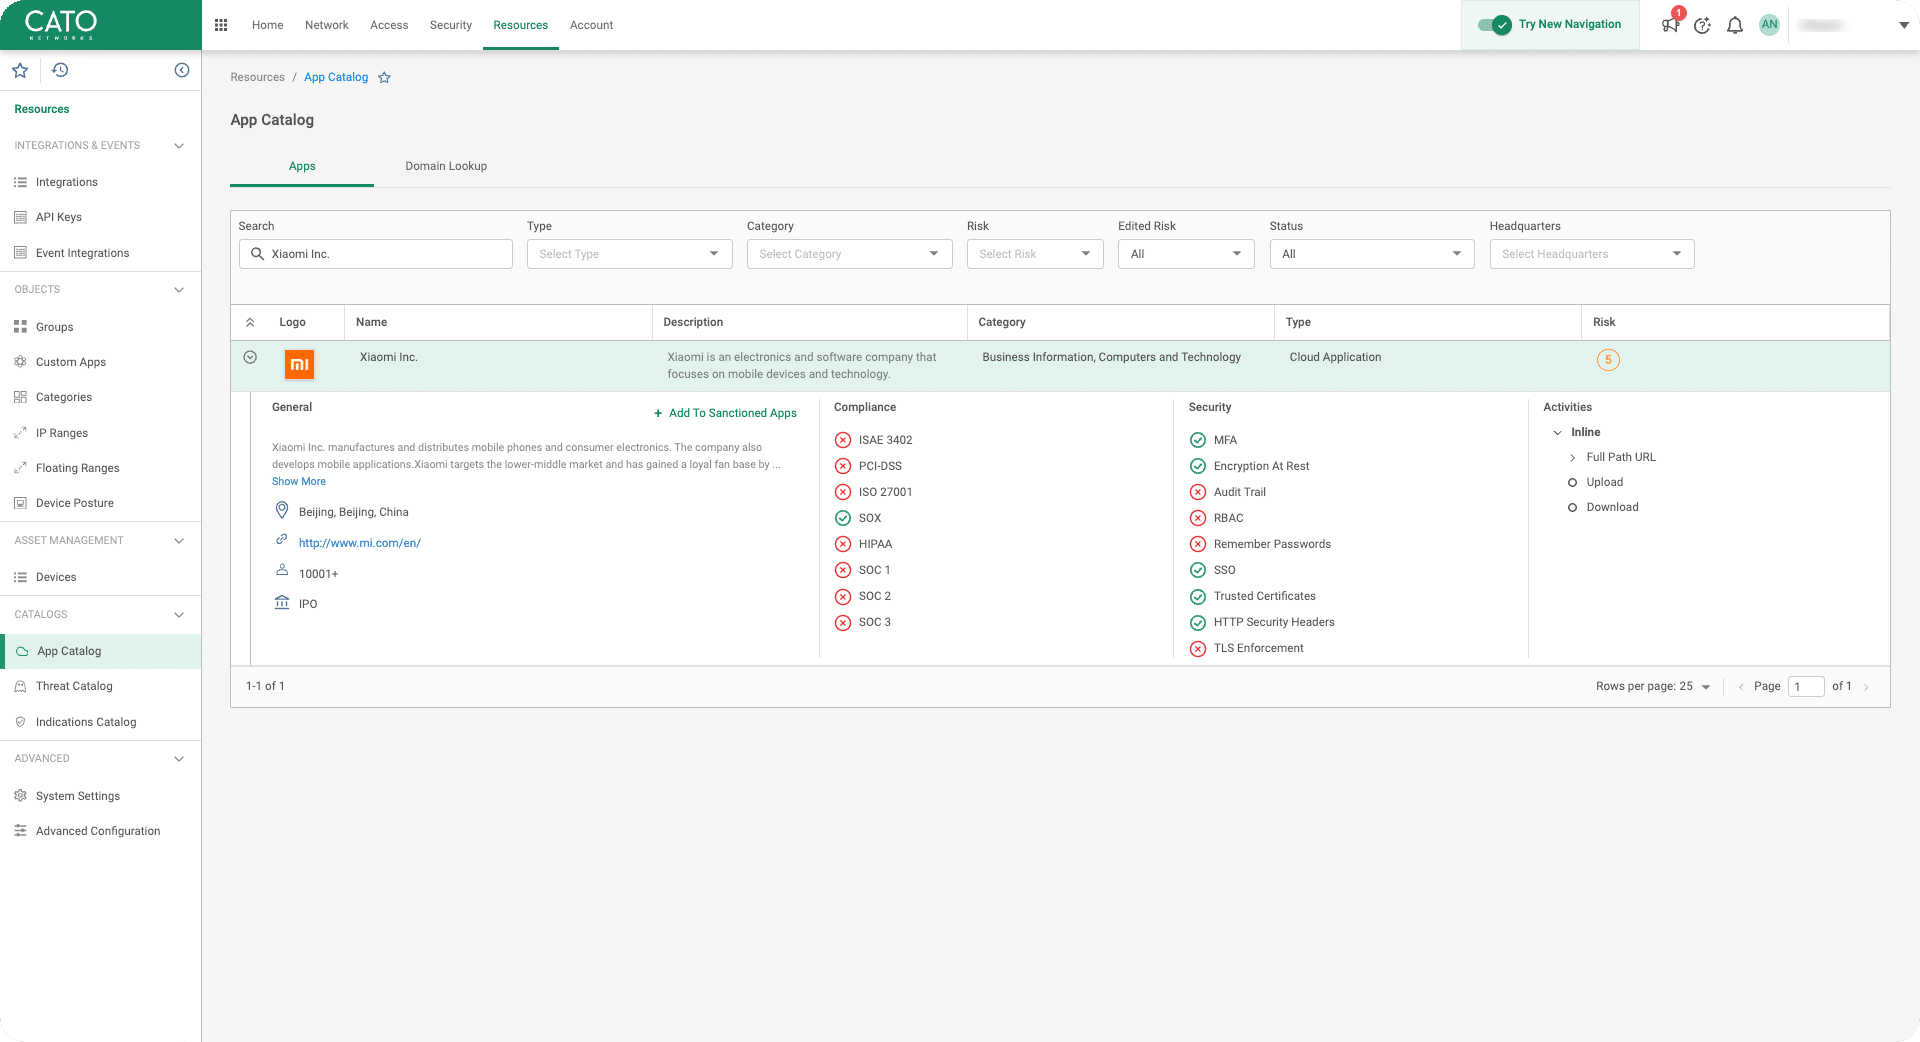Click the Show More link
Viewport: 1920px width, 1042px height.
[299, 482]
